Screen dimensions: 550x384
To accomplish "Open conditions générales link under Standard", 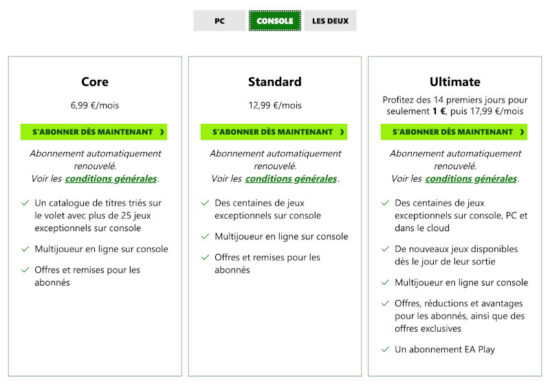I will (291, 178).
